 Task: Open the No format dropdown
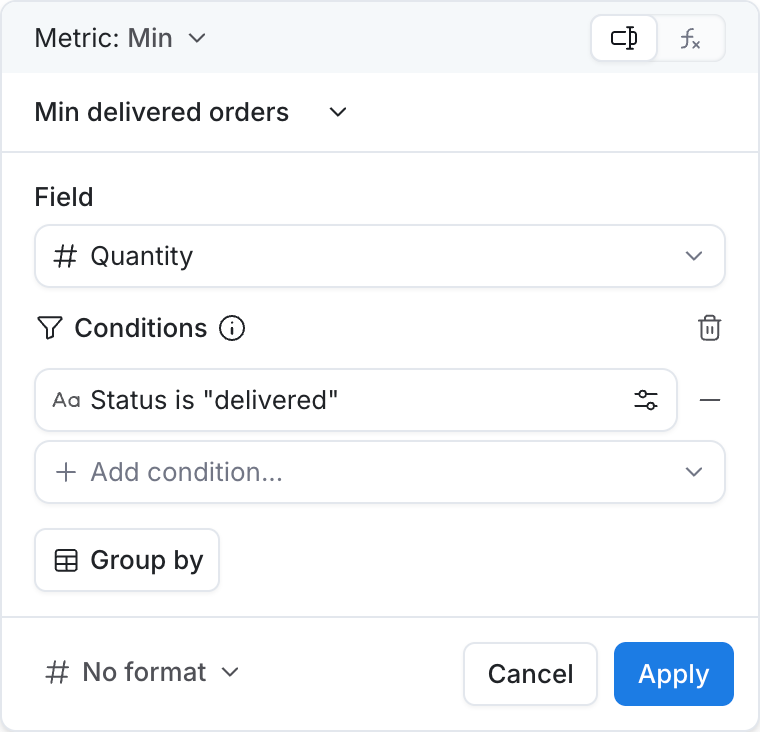(142, 672)
